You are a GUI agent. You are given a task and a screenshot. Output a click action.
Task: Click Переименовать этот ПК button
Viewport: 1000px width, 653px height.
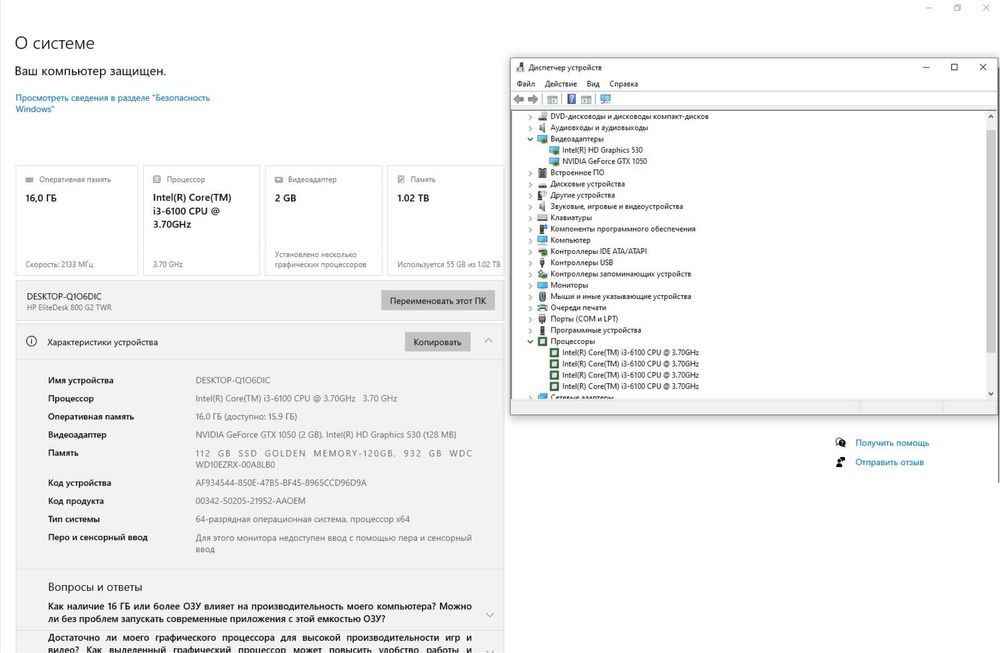(x=438, y=300)
